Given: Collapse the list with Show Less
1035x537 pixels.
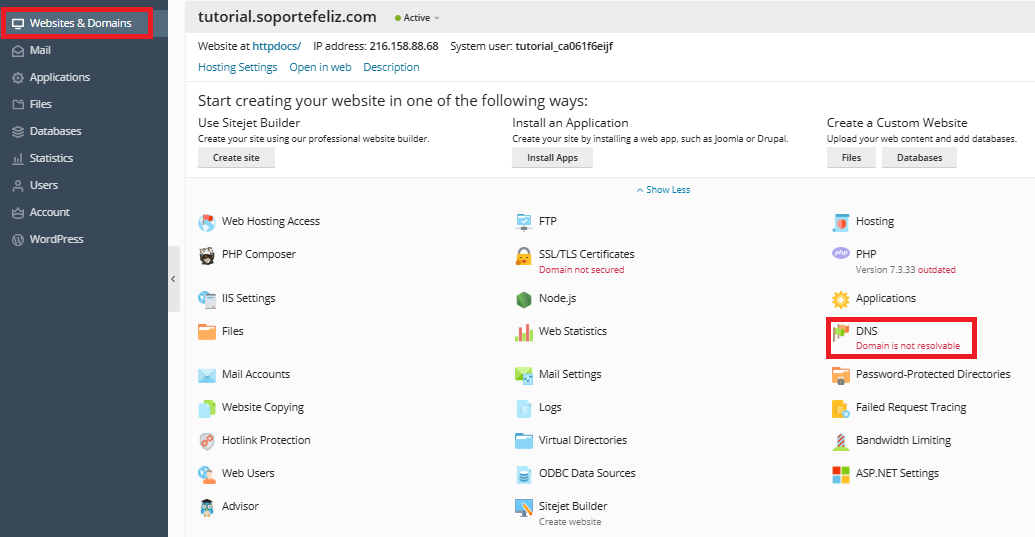Looking at the screenshot, I should point(663,190).
